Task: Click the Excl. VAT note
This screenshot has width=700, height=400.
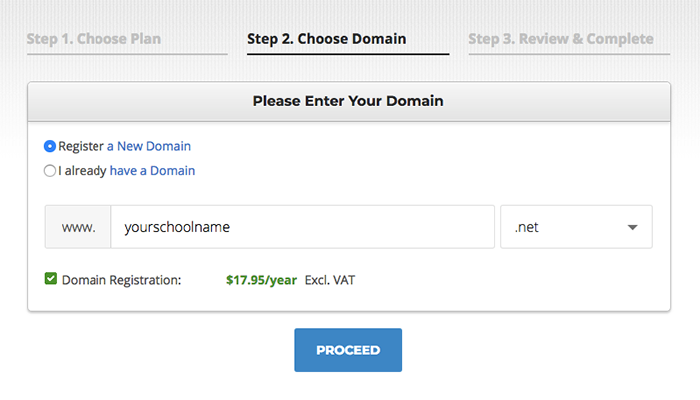Action: (x=330, y=280)
